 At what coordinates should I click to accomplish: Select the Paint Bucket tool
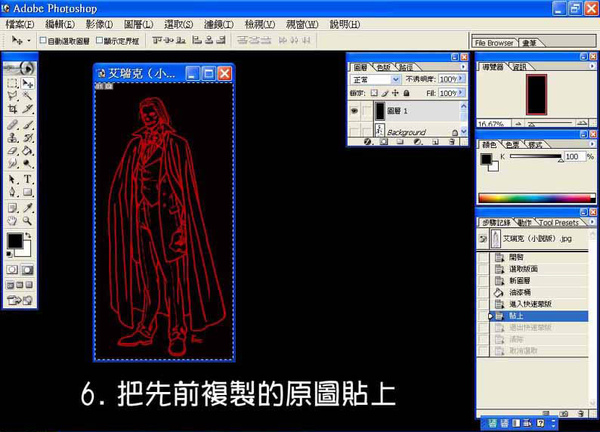(x=27, y=151)
